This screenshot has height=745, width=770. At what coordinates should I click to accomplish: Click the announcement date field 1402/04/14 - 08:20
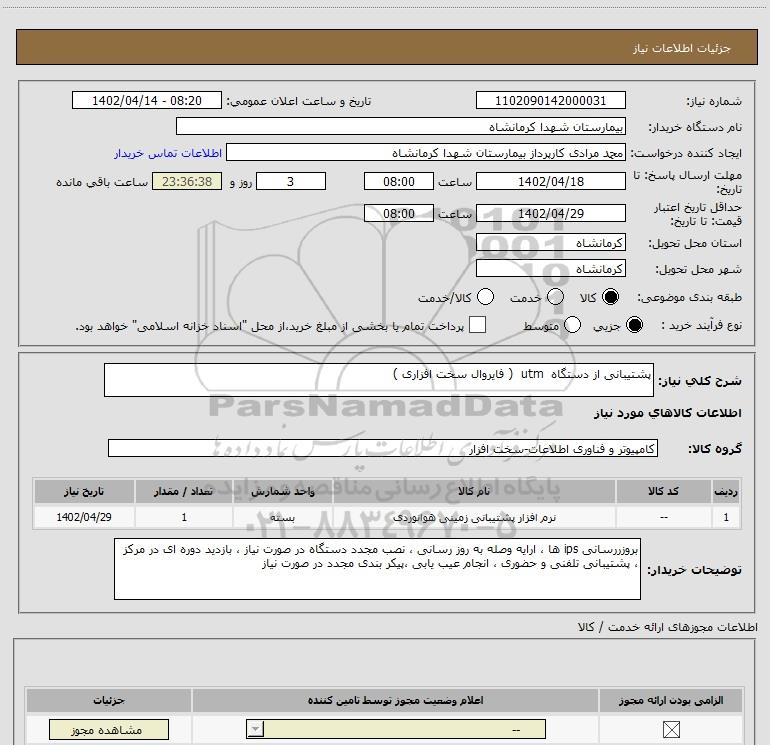pos(147,101)
